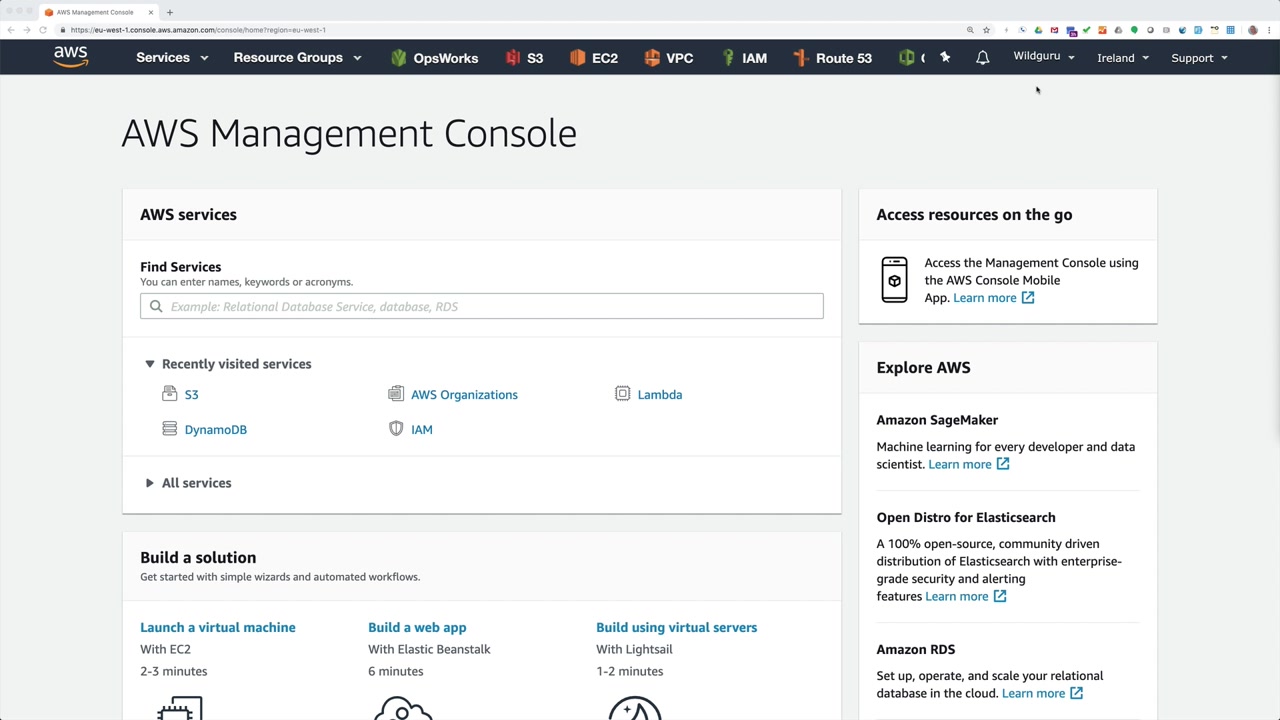Viewport: 1280px width, 720px height.
Task: Open the Services dropdown menu
Action: [172, 58]
